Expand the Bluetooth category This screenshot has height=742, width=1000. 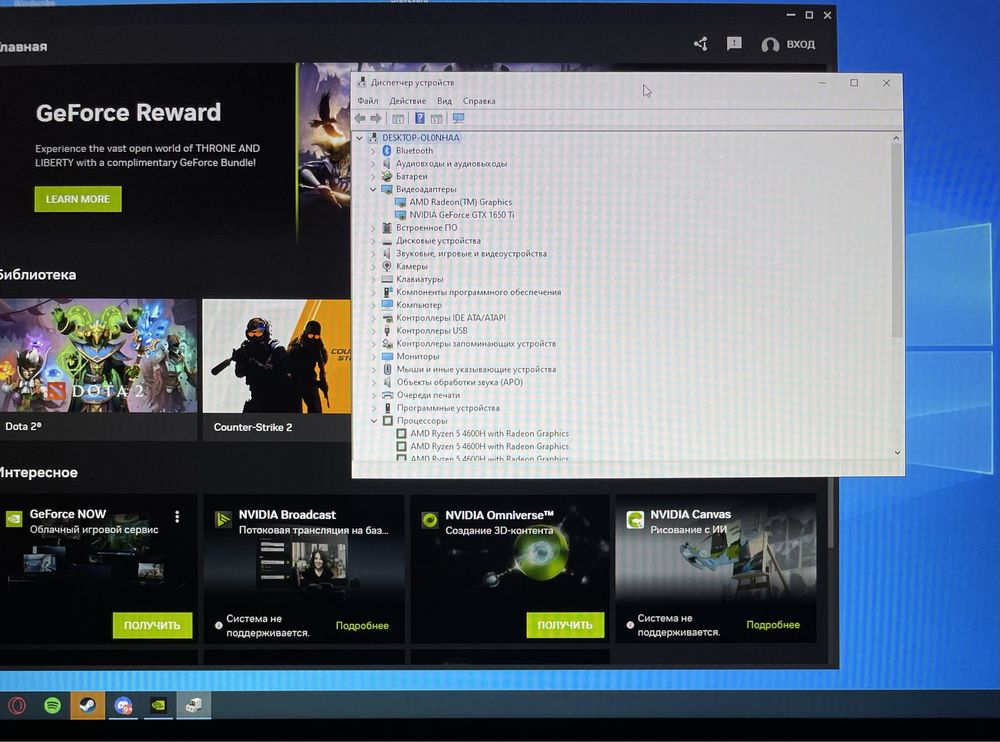point(373,151)
